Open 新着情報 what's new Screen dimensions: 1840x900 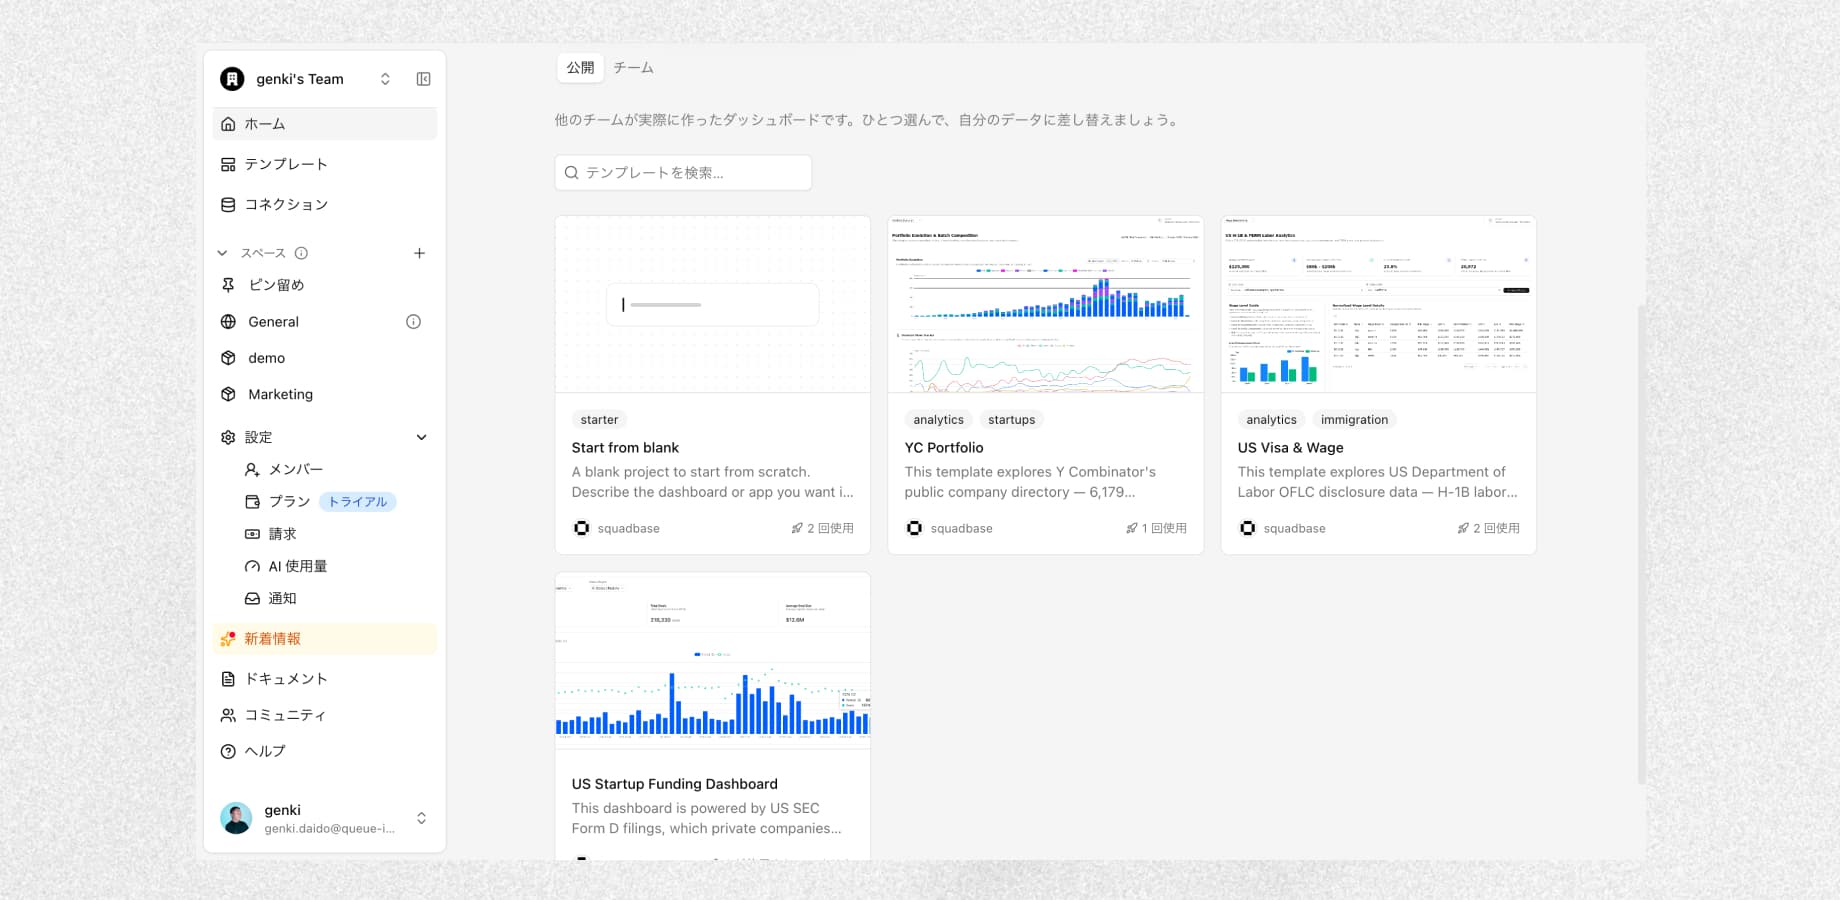click(325, 639)
